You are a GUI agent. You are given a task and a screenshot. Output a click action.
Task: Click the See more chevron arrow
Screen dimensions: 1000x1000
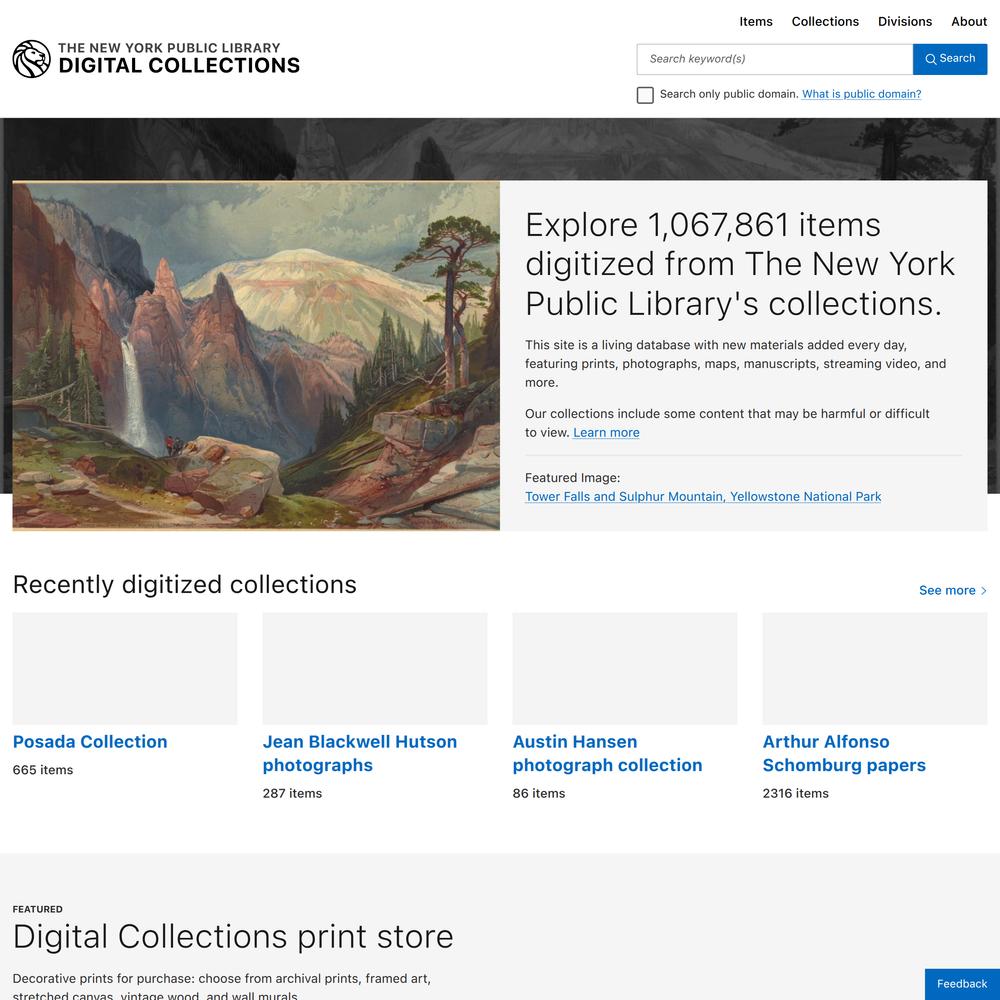pyautogui.click(x=983, y=591)
